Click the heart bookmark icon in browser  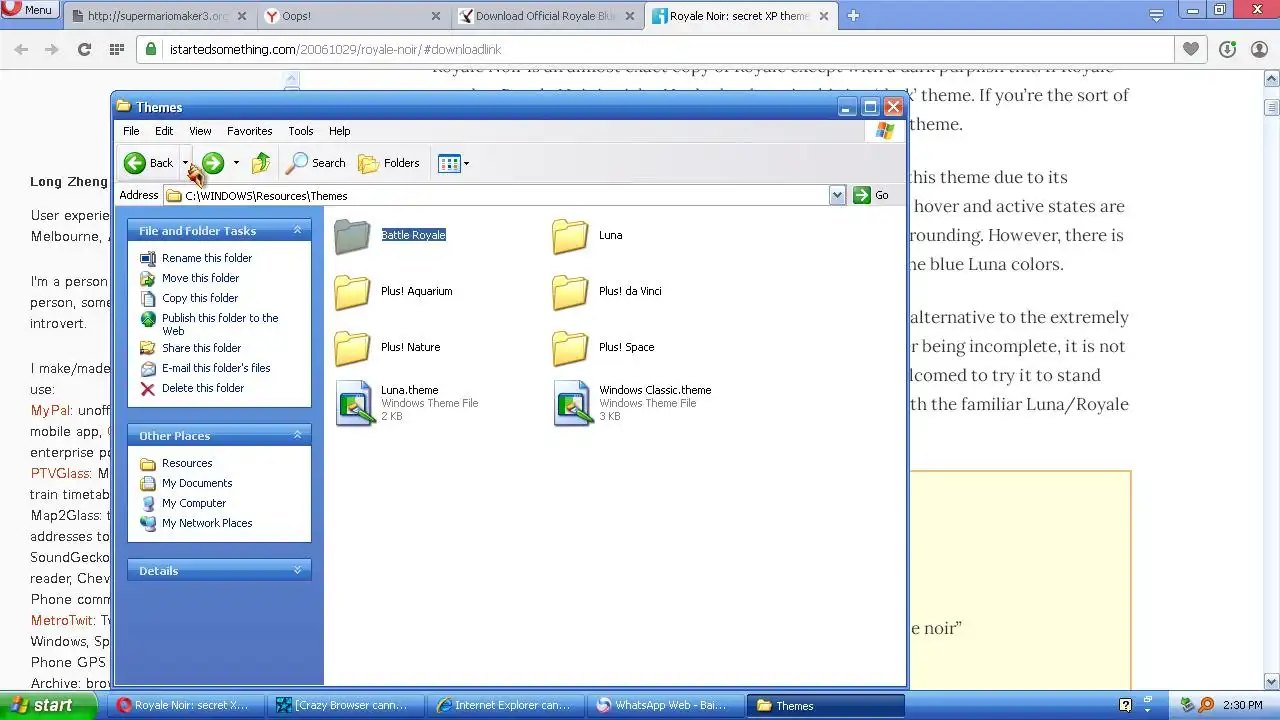click(x=1190, y=49)
